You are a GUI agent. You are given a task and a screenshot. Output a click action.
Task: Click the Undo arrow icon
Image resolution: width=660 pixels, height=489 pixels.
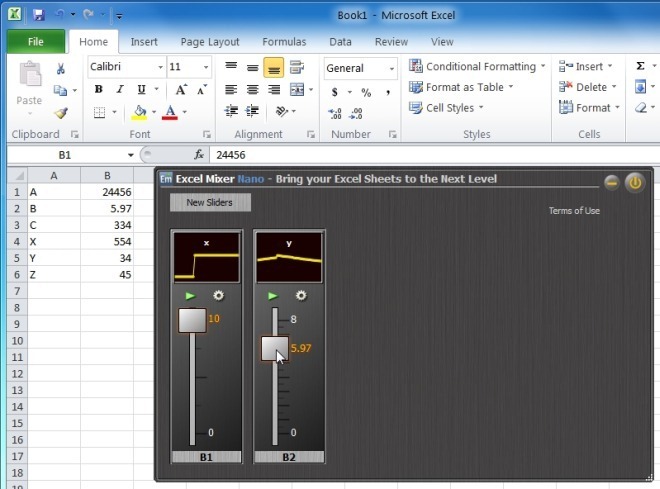point(60,15)
